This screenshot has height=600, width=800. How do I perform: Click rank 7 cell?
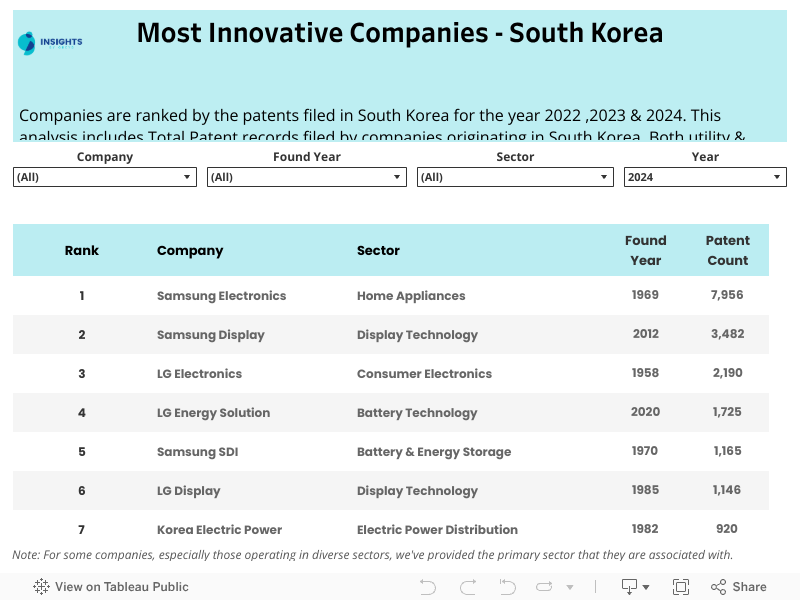click(82, 530)
